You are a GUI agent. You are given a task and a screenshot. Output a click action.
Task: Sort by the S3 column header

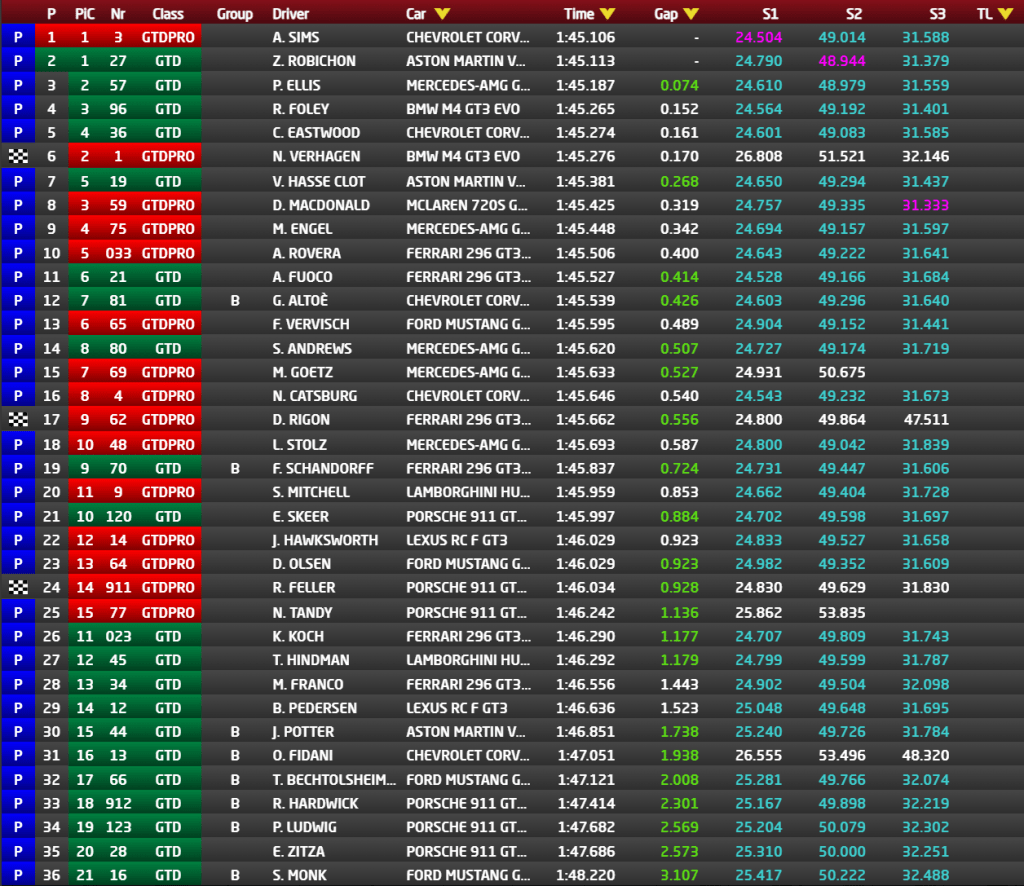tap(937, 14)
